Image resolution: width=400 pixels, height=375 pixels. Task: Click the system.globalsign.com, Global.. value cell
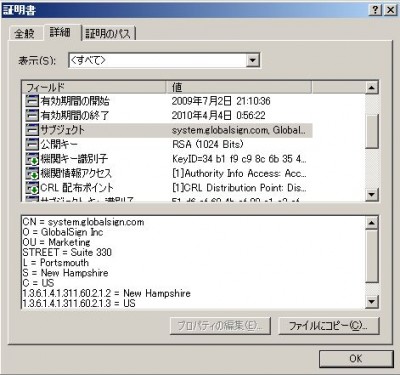[x=239, y=130]
